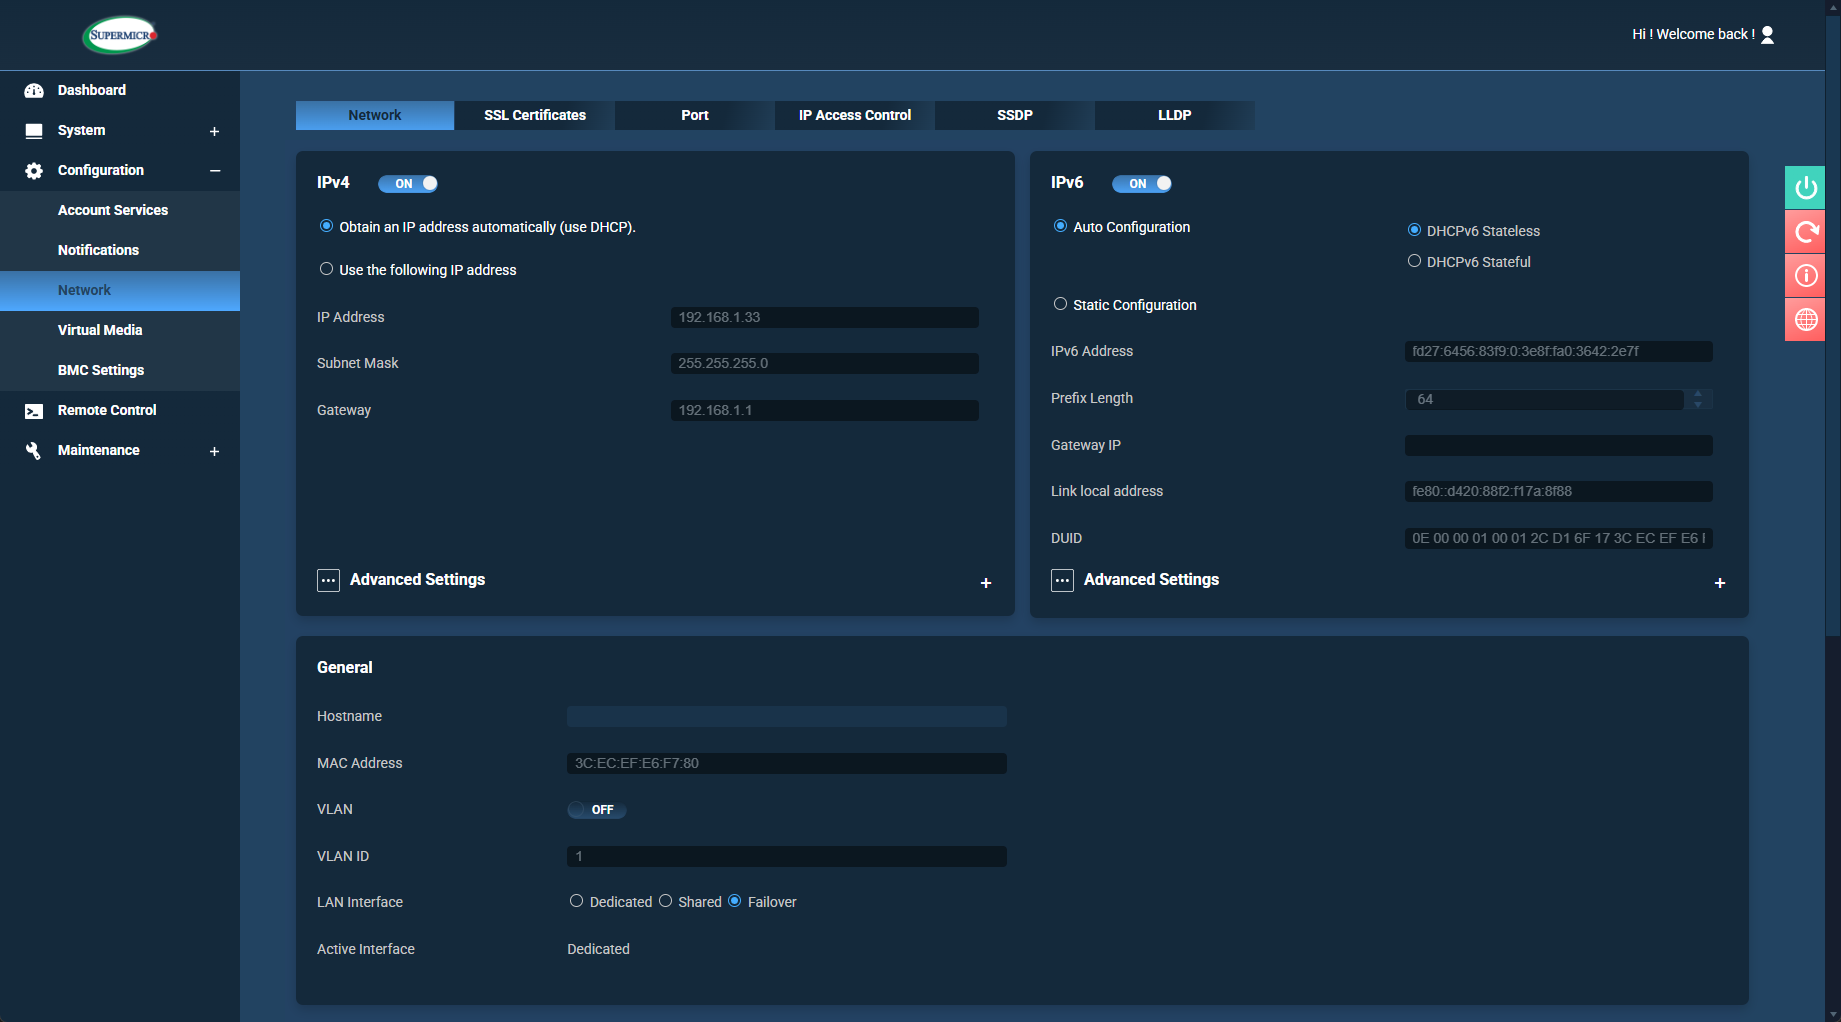1841x1022 pixels.
Task: Expand IPv4 Advanced Settings
Action: click(x=985, y=583)
